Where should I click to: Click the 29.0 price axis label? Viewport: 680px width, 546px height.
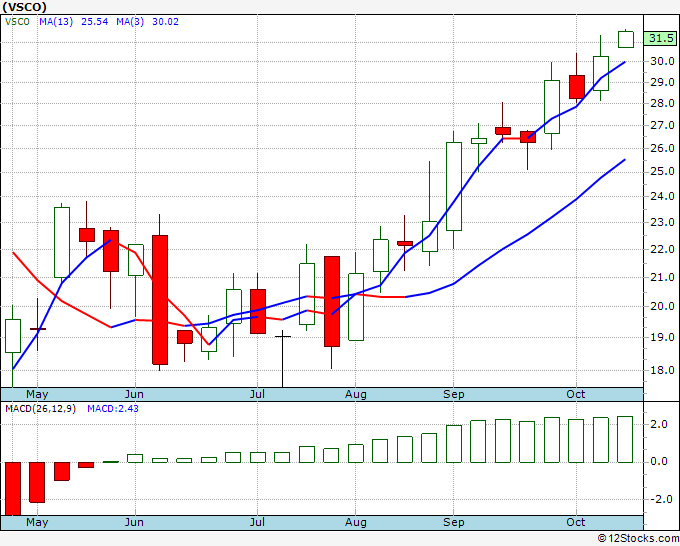pos(662,82)
